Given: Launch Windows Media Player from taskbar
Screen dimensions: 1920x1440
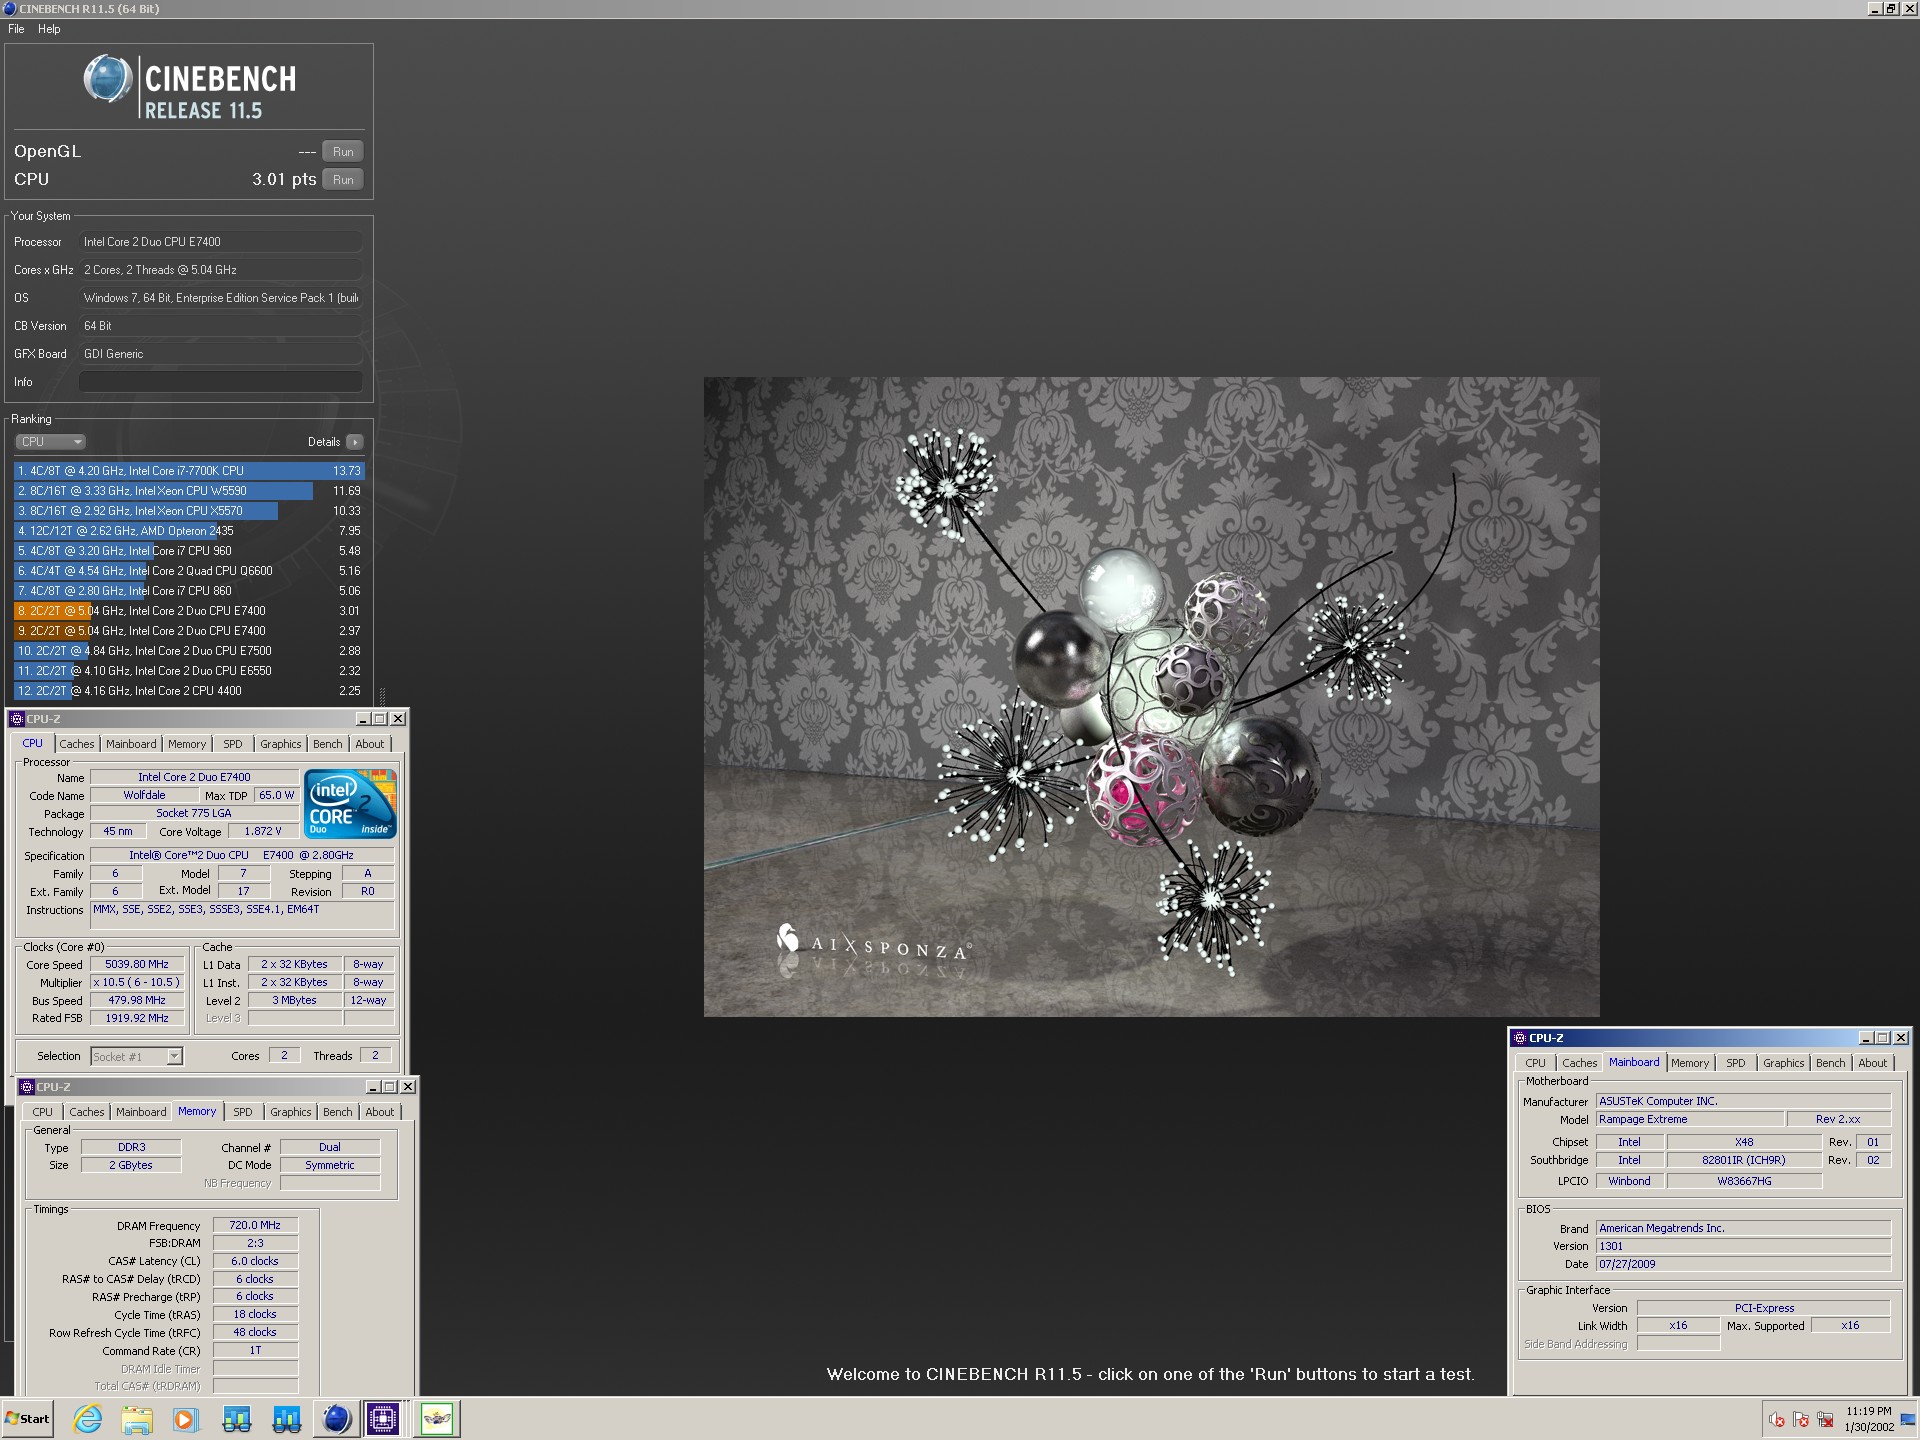Looking at the screenshot, I should click(186, 1418).
